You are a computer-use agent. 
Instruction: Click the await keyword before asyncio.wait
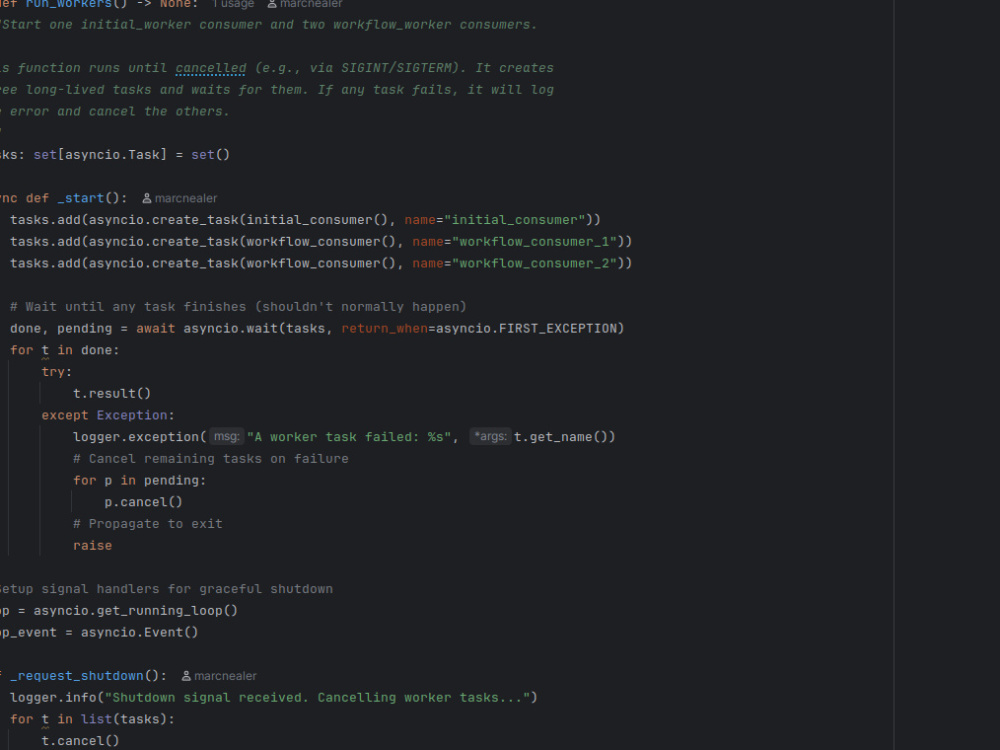(156, 328)
